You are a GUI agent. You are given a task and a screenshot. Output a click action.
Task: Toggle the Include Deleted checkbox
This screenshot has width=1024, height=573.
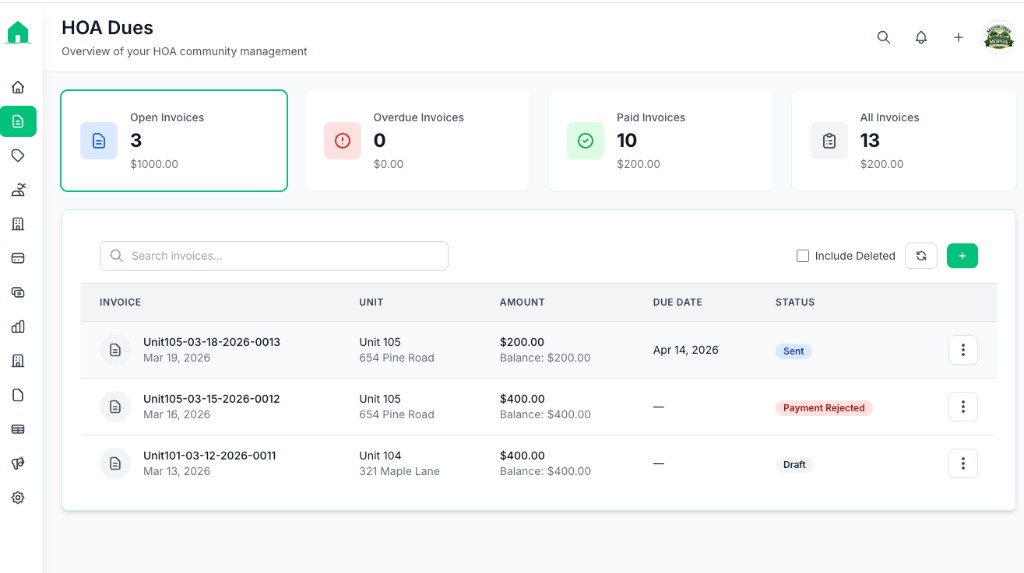pyautogui.click(x=803, y=256)
